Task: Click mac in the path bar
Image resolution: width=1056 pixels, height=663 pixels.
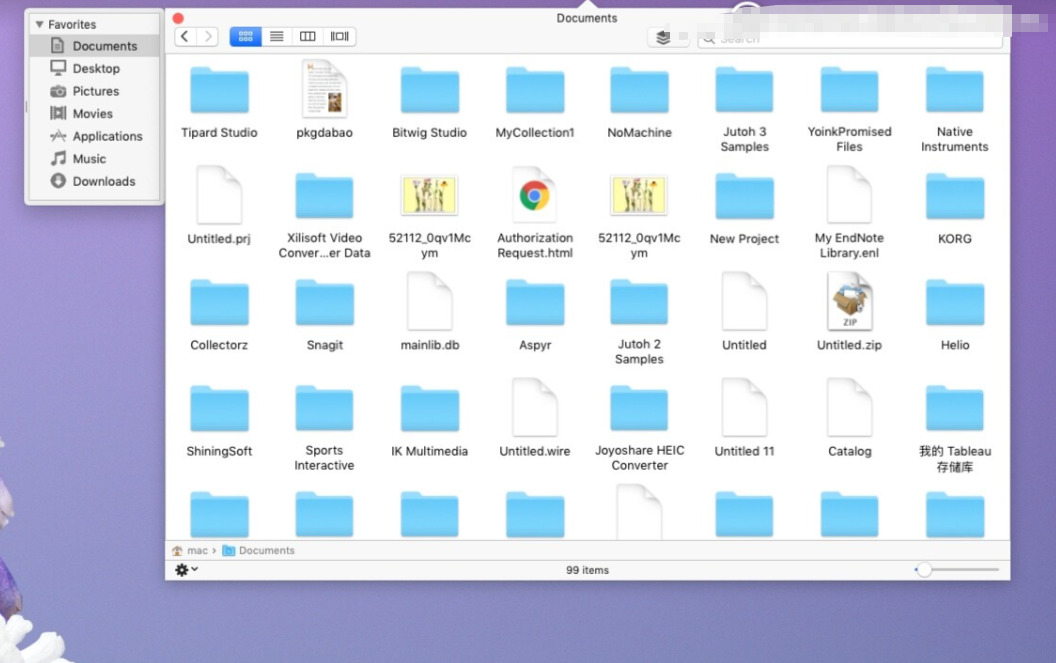Action: [x=195, y=550]
